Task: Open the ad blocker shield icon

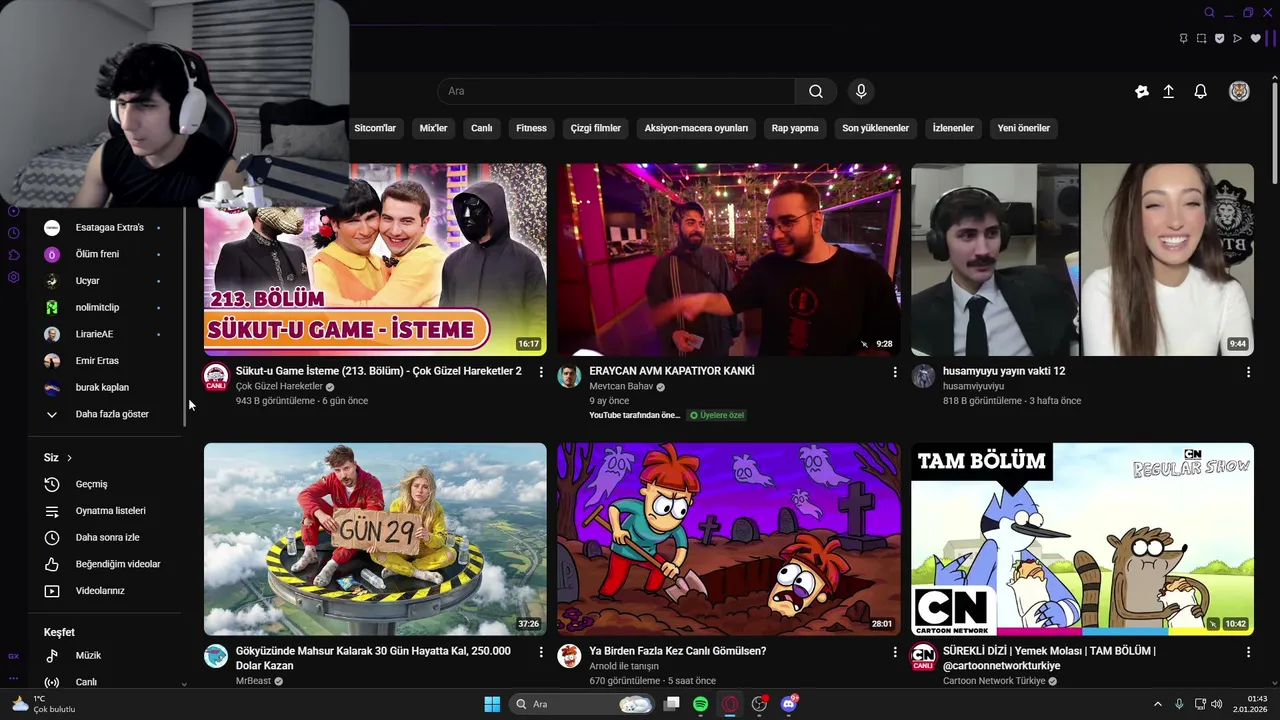Action: coord(1219,39)
